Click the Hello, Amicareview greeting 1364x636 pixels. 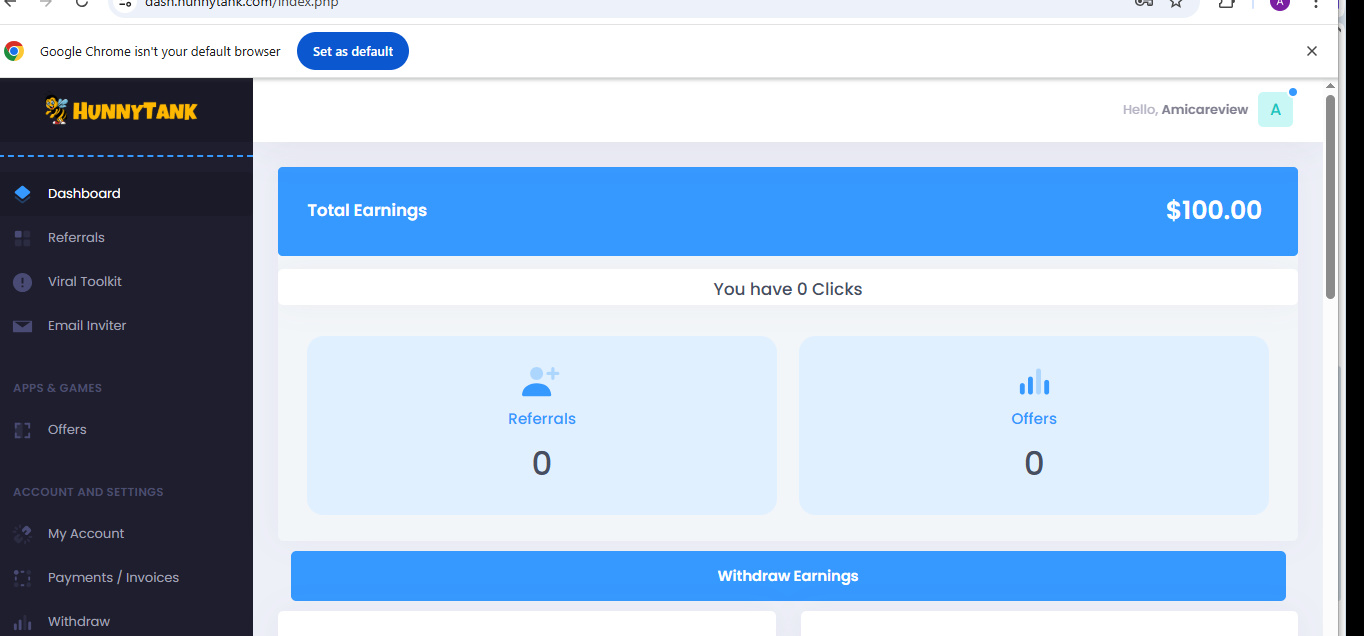[1185, 110]
